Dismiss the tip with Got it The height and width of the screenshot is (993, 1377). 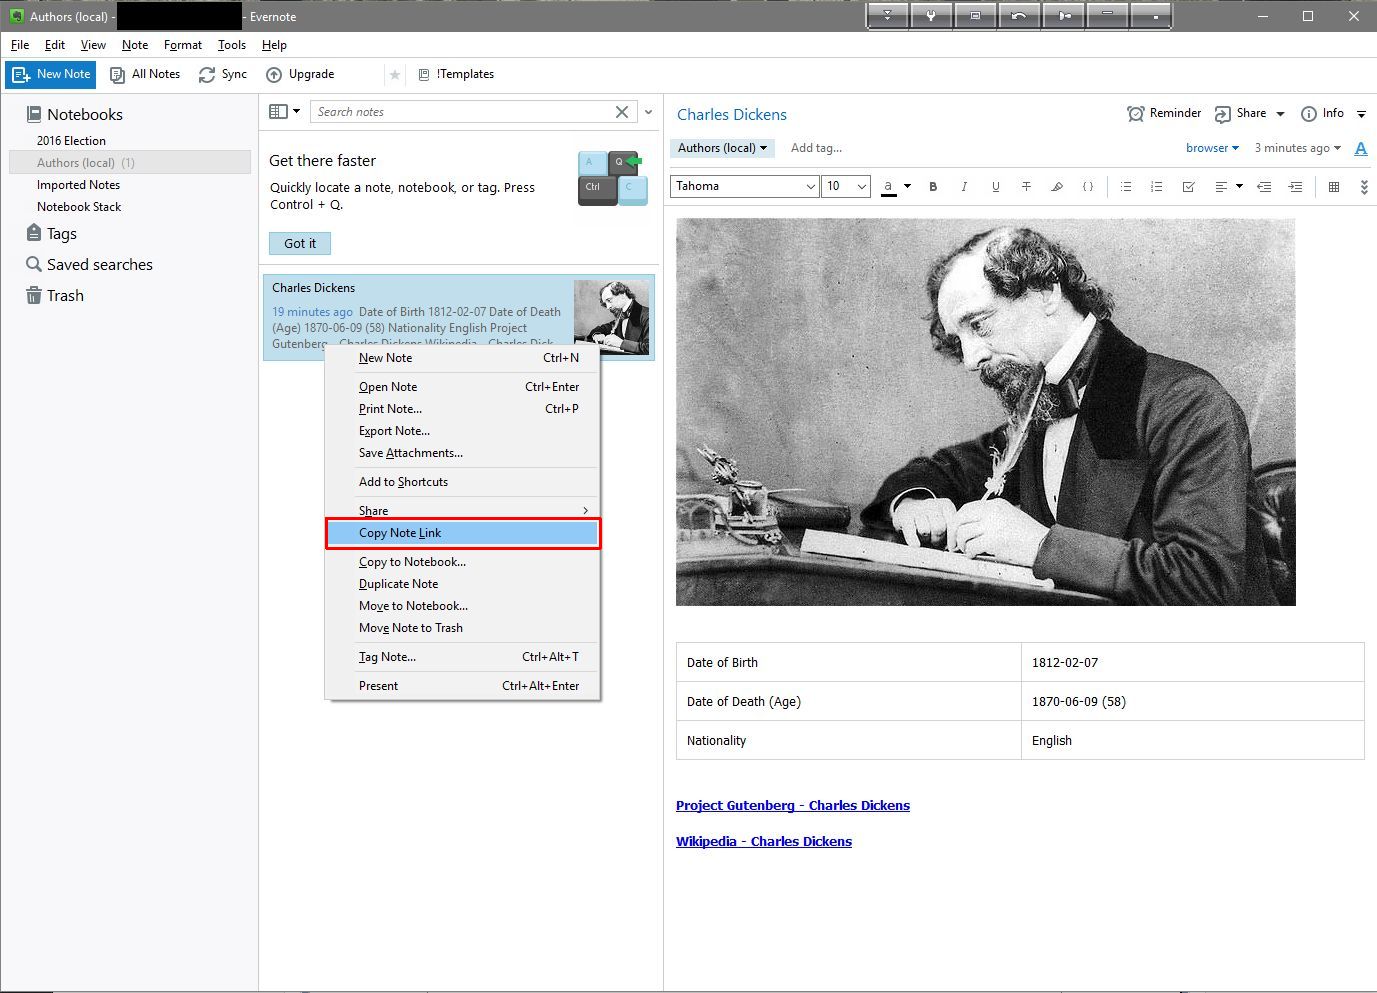pyautogui.click(x=300, y=243)
